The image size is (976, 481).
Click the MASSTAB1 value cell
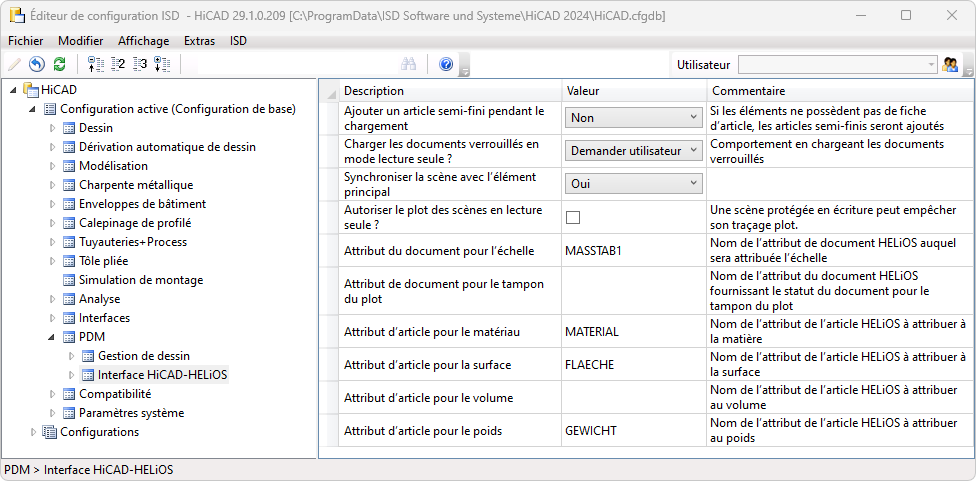coord(634,251)
